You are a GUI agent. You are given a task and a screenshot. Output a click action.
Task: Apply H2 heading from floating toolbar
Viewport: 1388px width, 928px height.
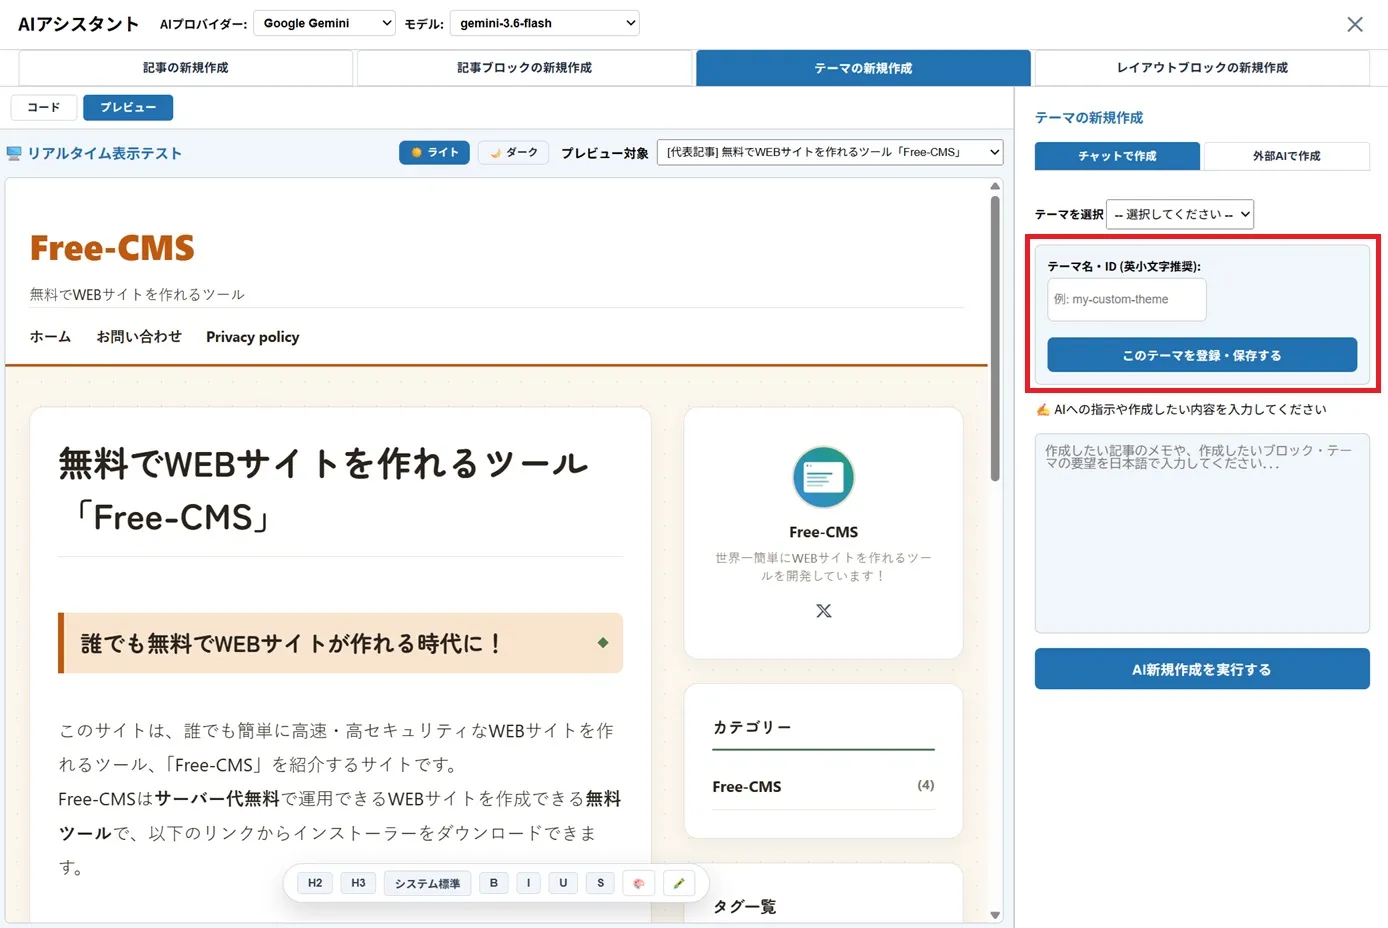[x=315, y=883]
